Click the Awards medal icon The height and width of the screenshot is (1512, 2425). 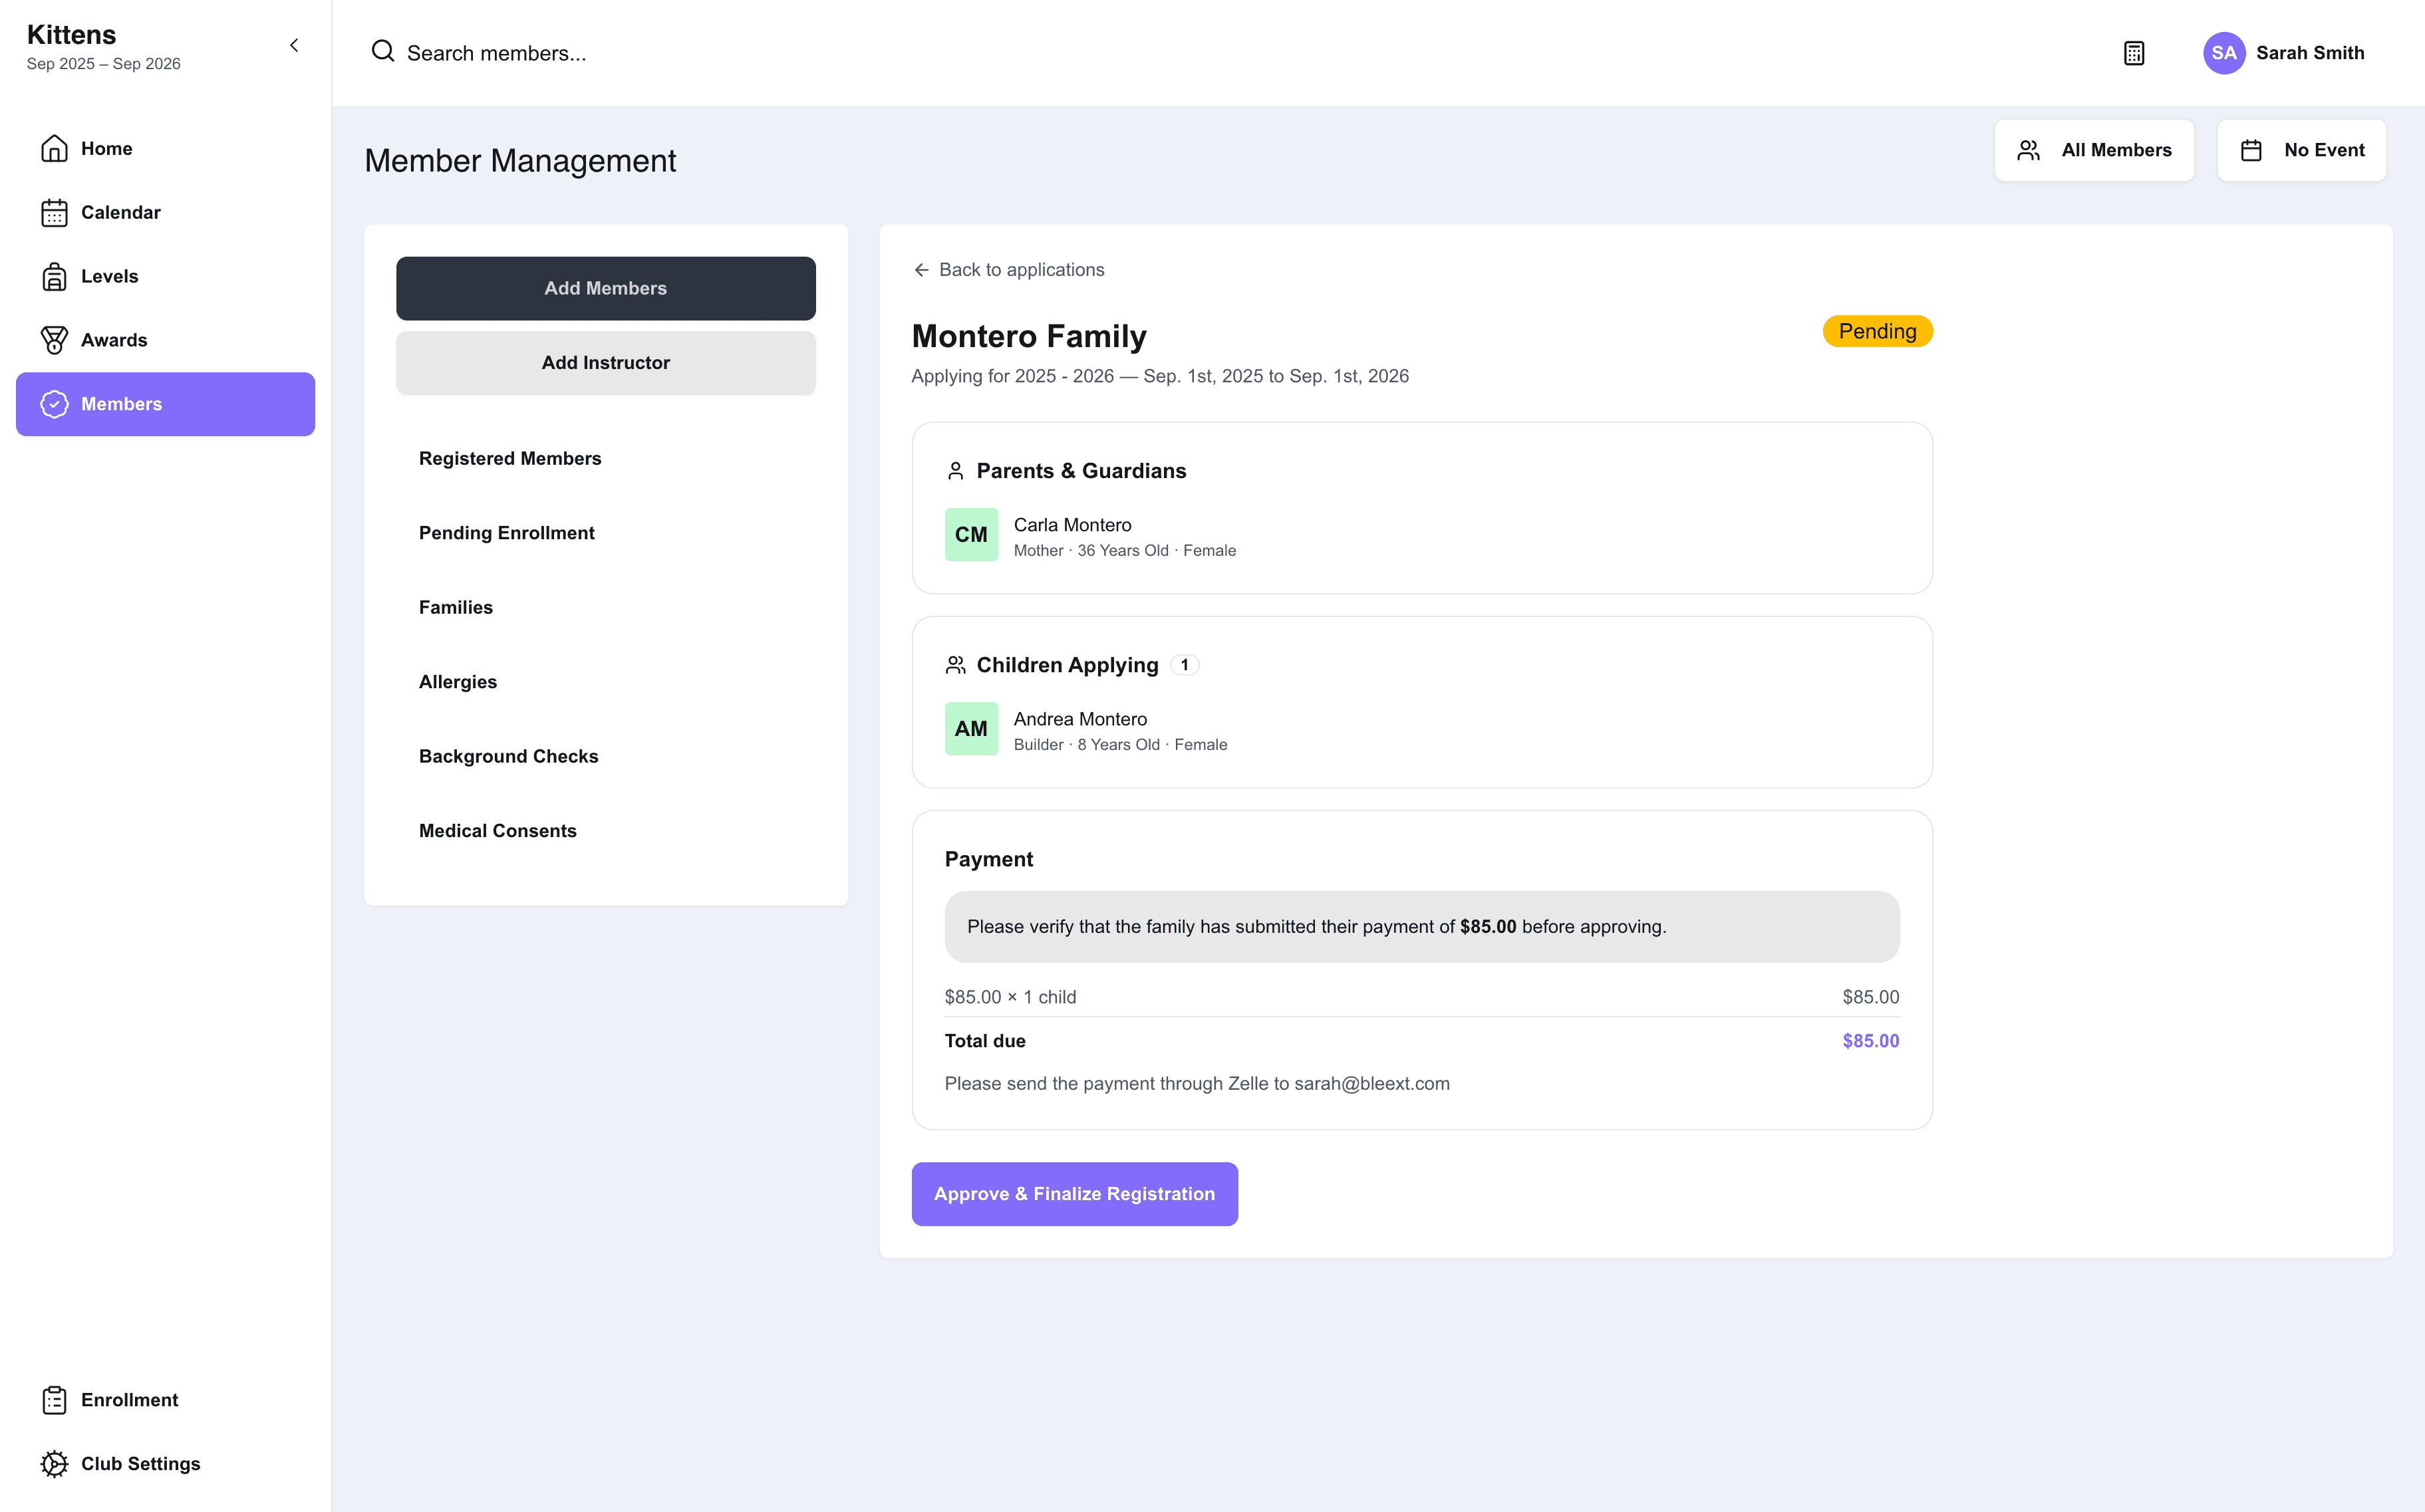54,340
